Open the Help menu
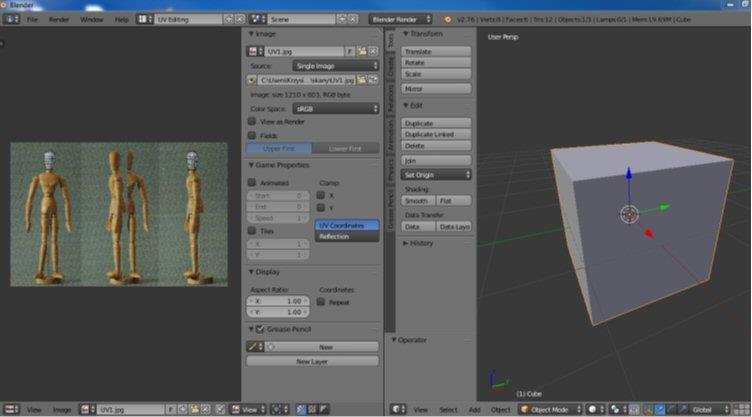The image size is (752, 417). [x=121, y=20]
